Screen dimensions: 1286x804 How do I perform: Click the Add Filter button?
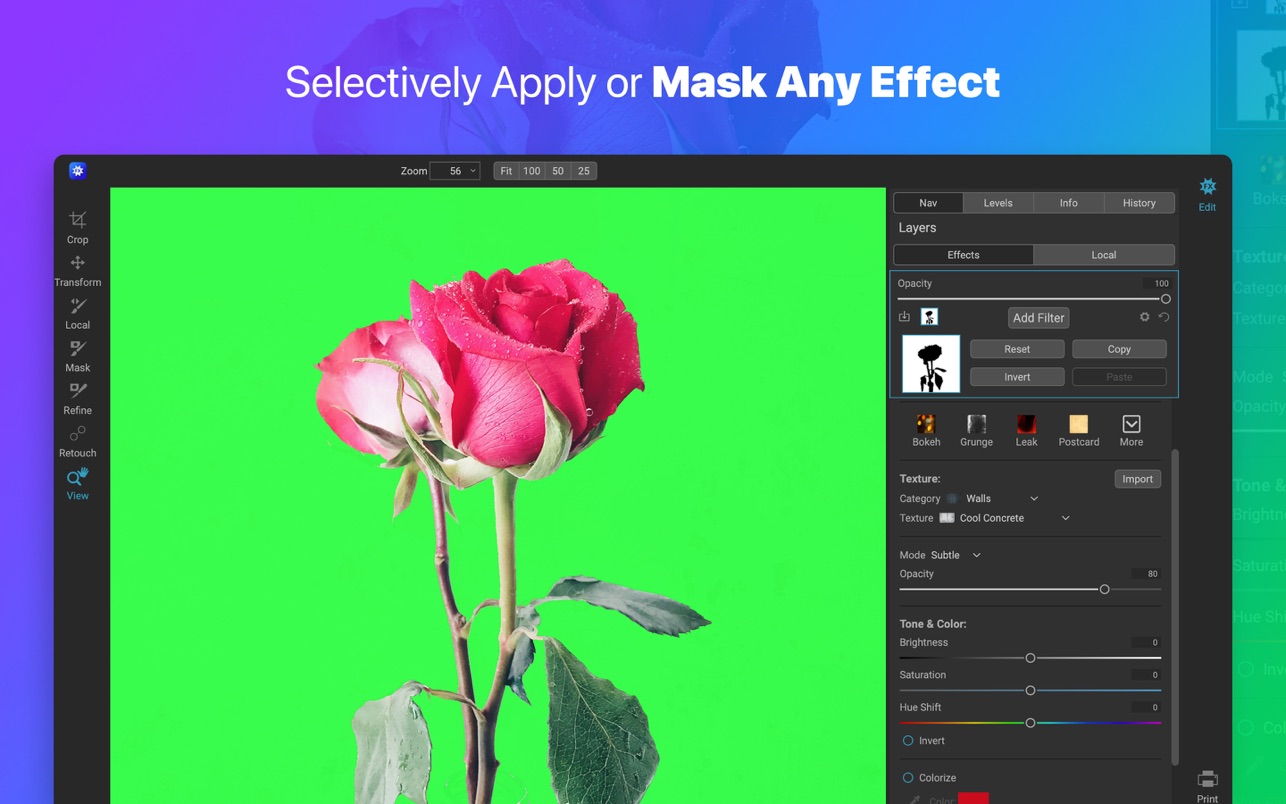[x=1038, y=318]
